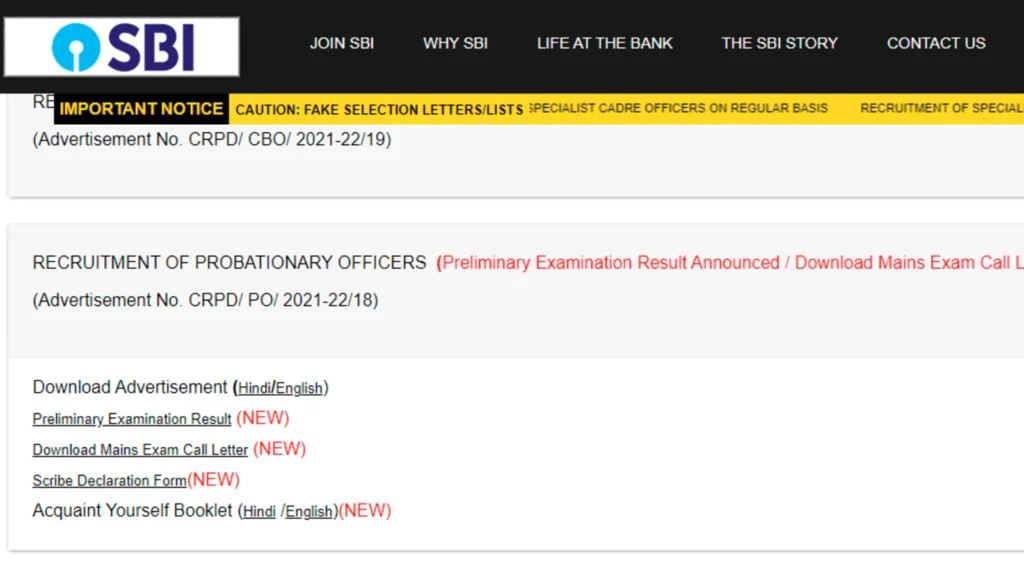Select THE SBI STORY in navigation
This screenshot has width=1024, height=576.
[x=779, y=43]
